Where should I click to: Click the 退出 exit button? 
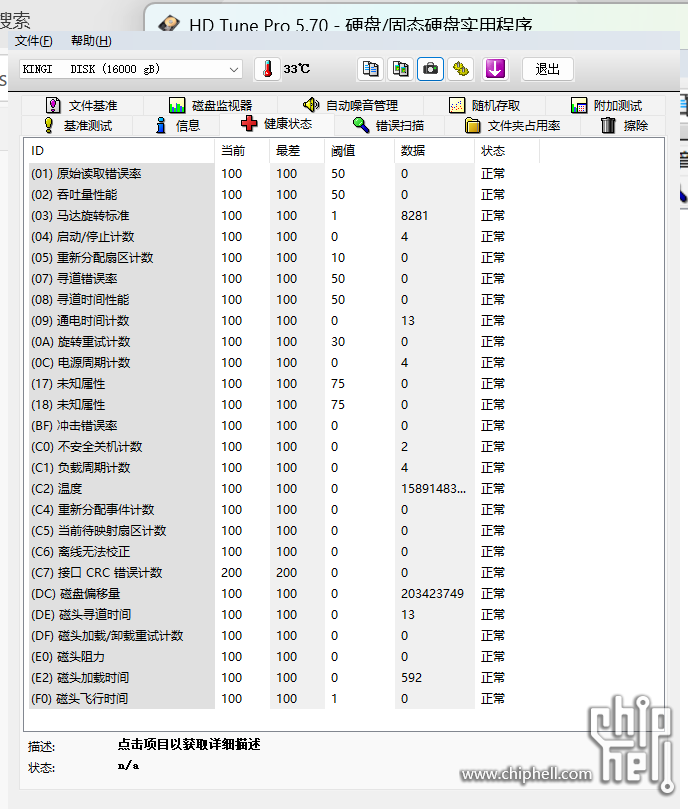click(548, 69)
